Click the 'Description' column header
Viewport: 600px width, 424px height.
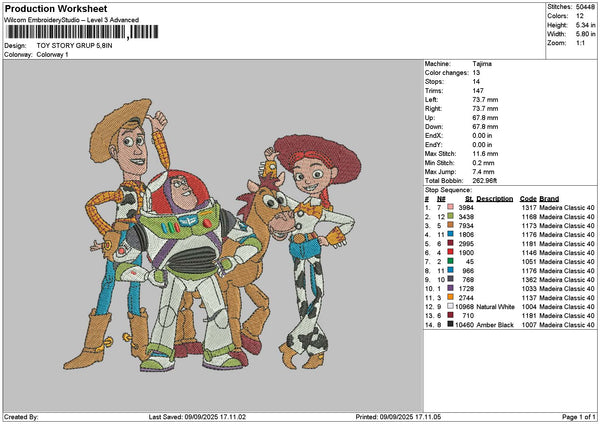[495, 199]
